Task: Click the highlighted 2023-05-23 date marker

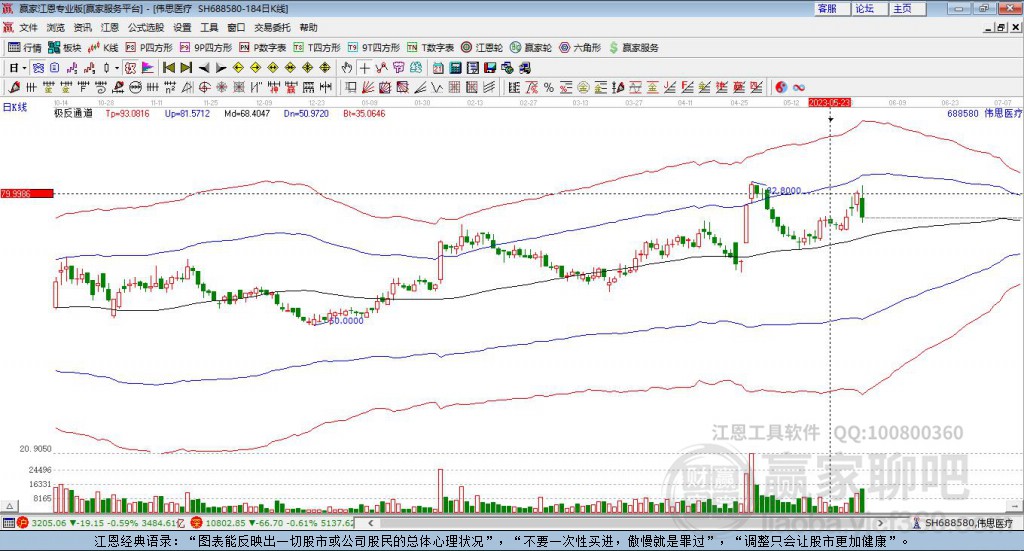Action: 829,103
